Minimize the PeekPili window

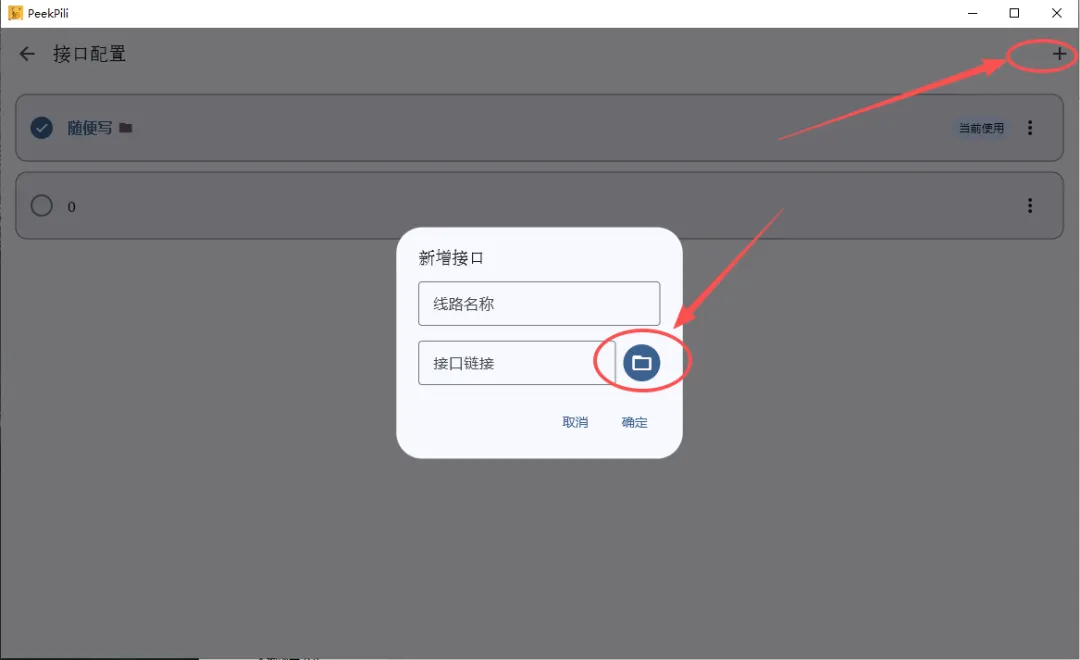pos(973,13)
